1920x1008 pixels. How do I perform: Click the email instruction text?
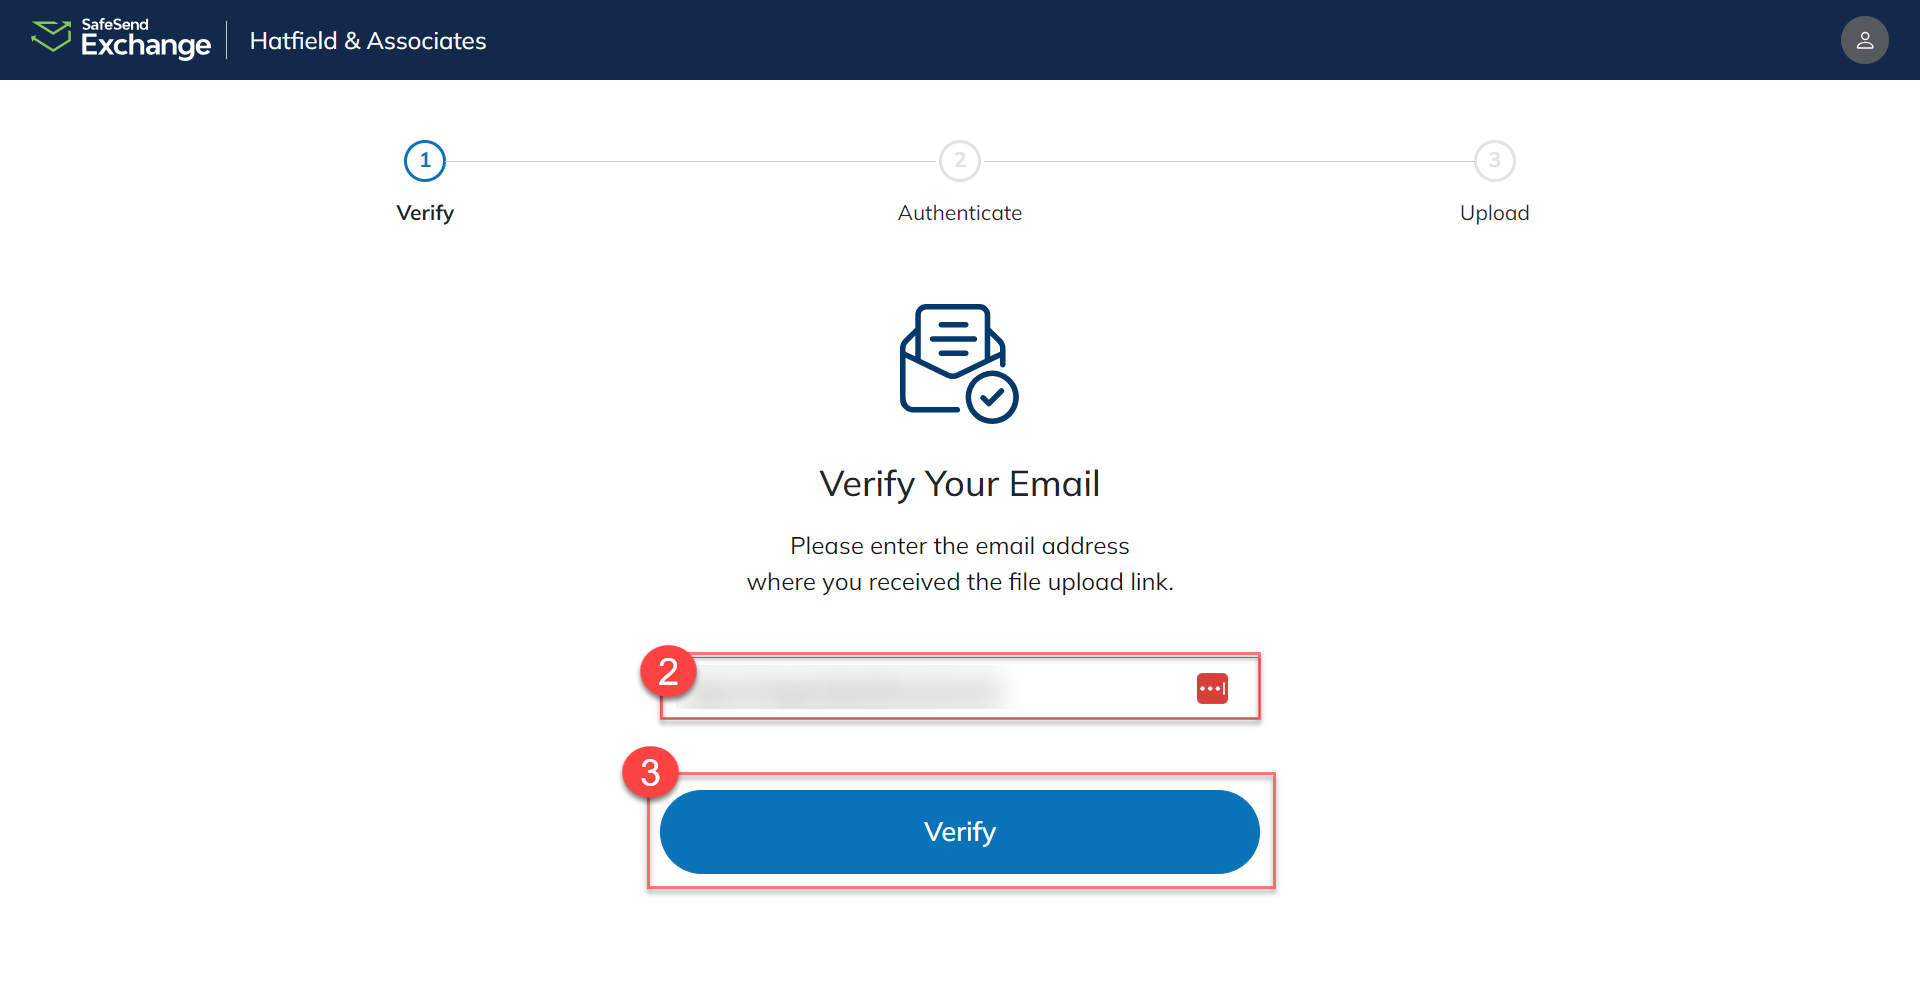click(x=959, y=563)
